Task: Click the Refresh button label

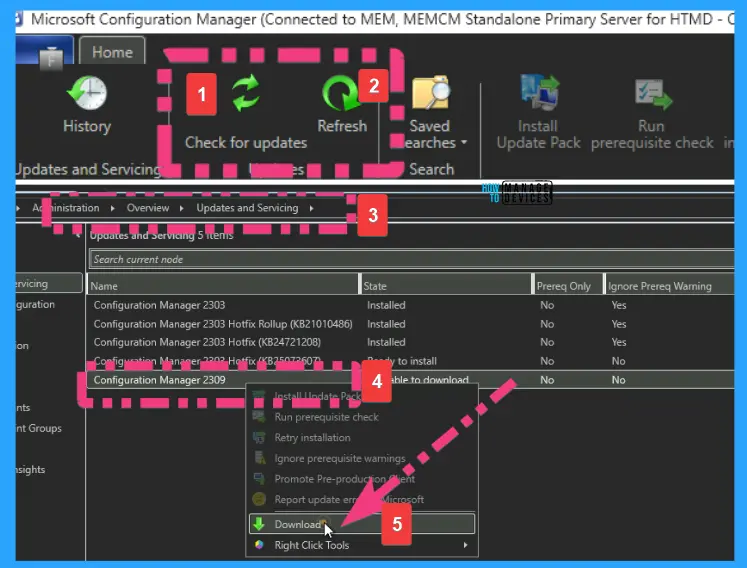Action: click(342, 126)
